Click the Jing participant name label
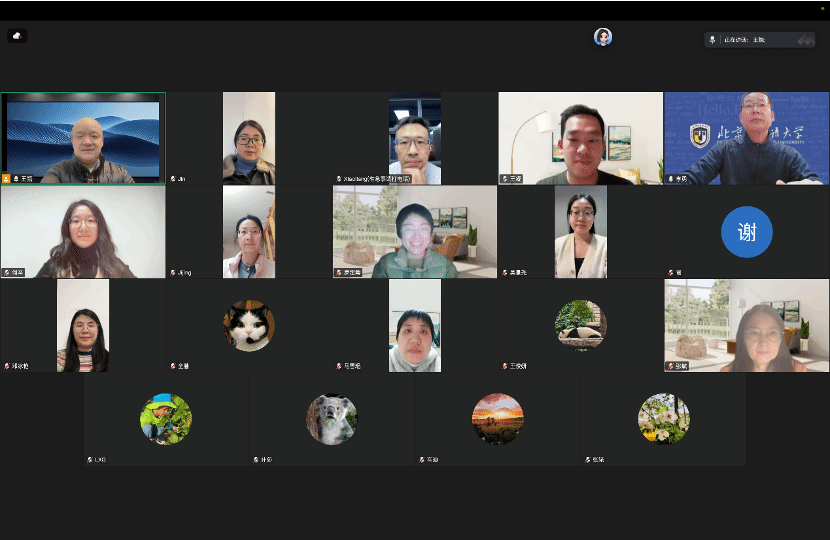830x540 pixels. point(184,272)
